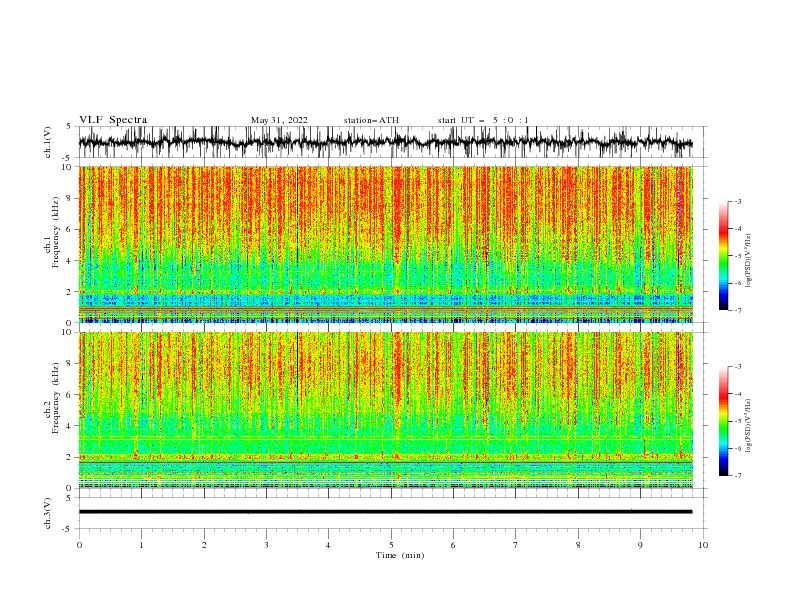
Task: Click inside the ch.1 spectrogram panel
Action: click(x=385, y=244)
